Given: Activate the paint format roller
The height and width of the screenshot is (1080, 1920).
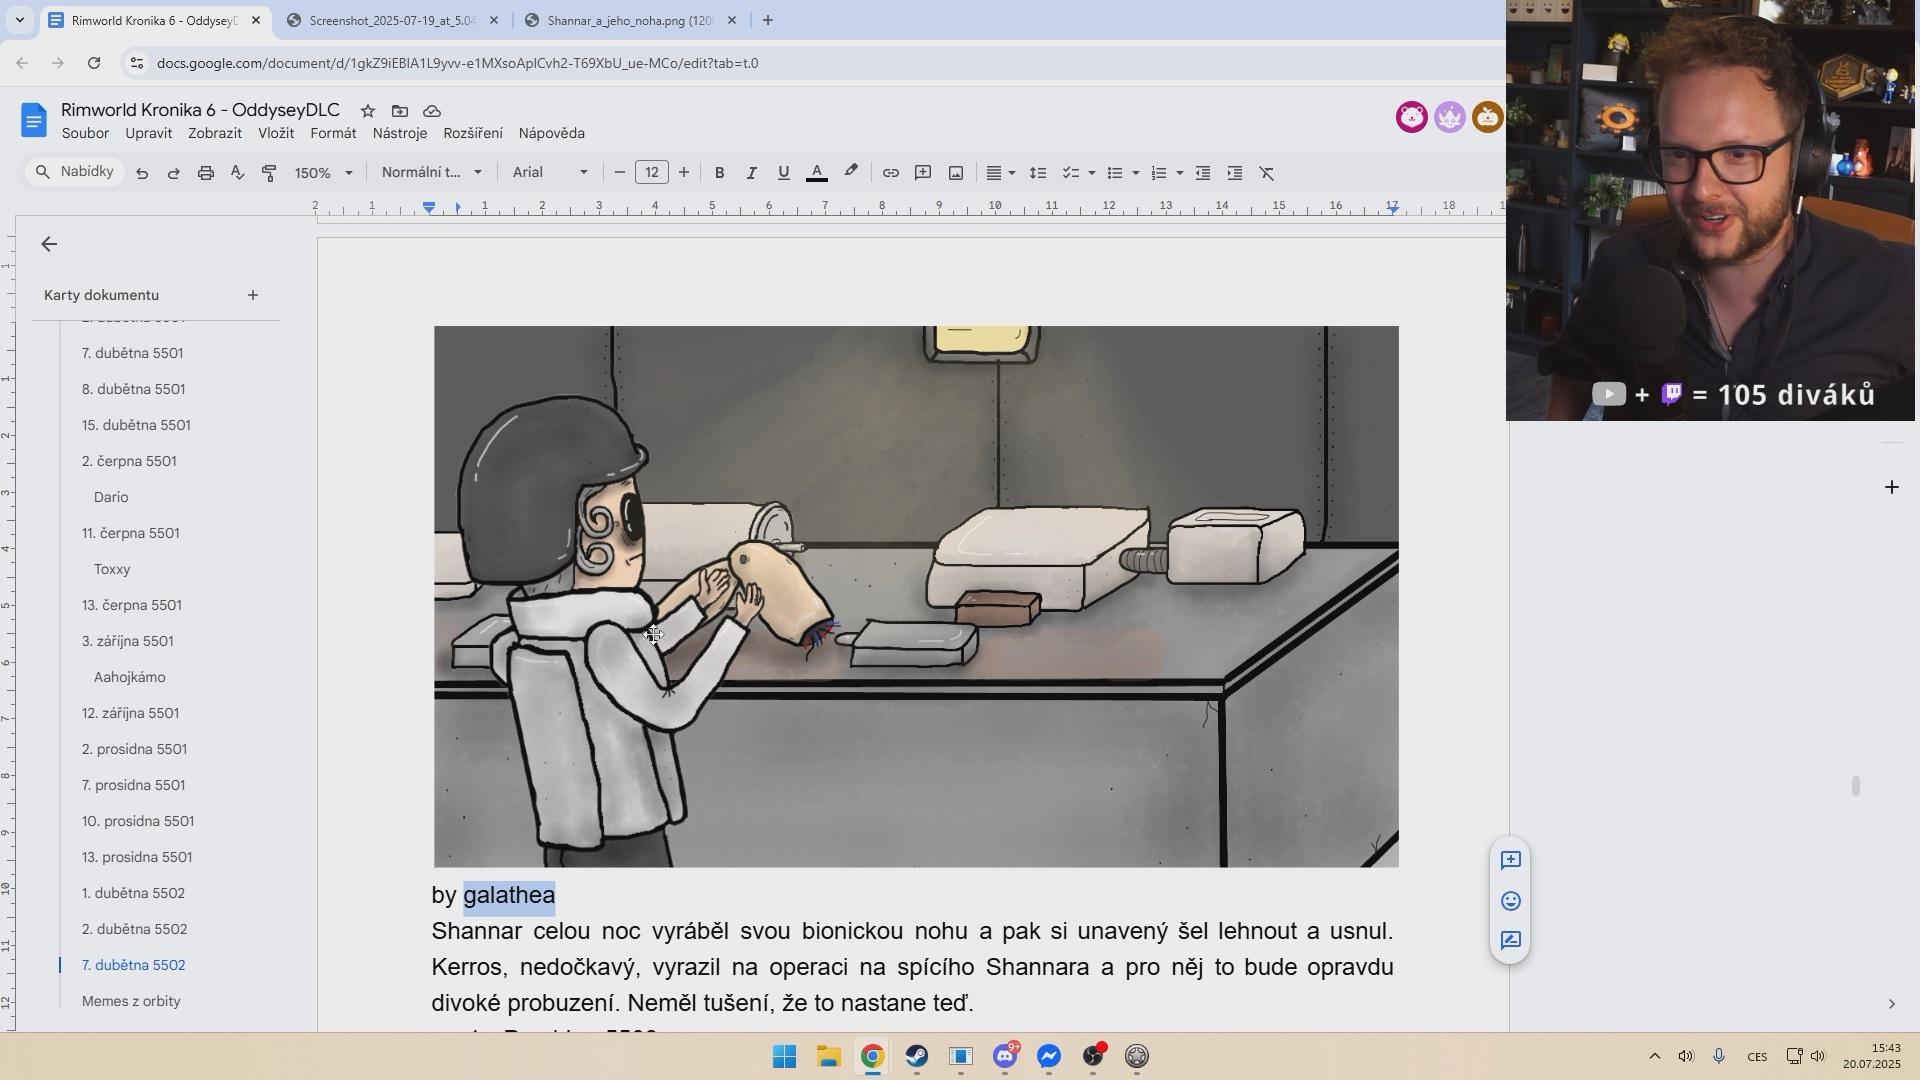Looking at the screenshot, I should click(269, 173).
